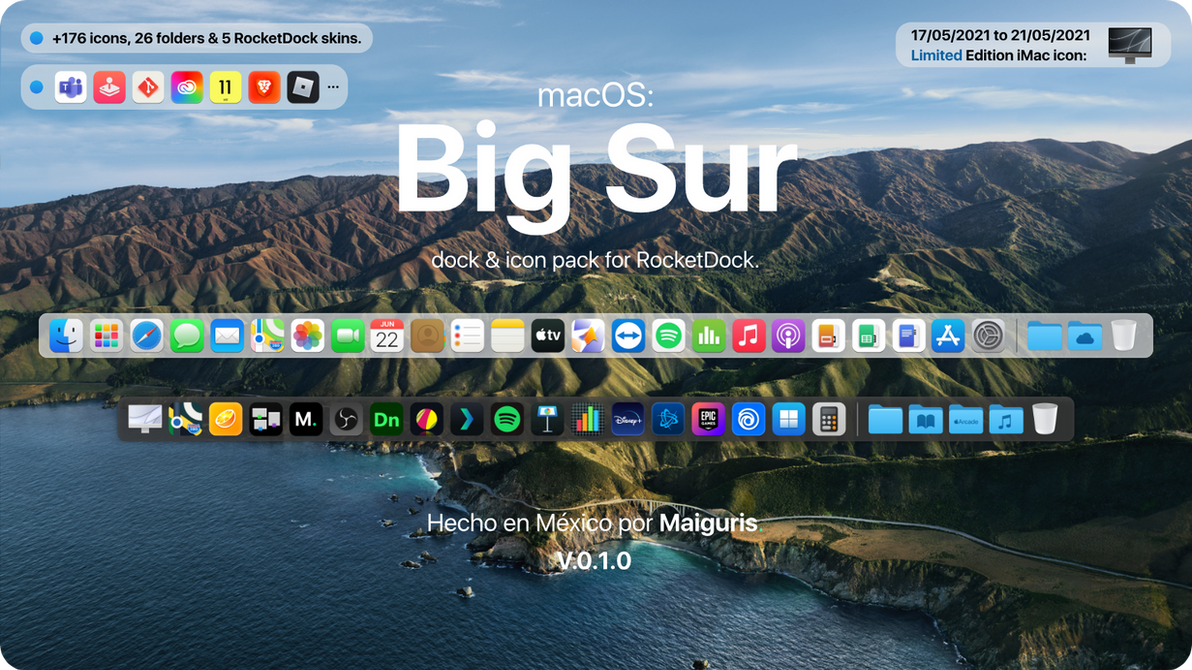Click the three dots after Roblox

tap(333, 87)
